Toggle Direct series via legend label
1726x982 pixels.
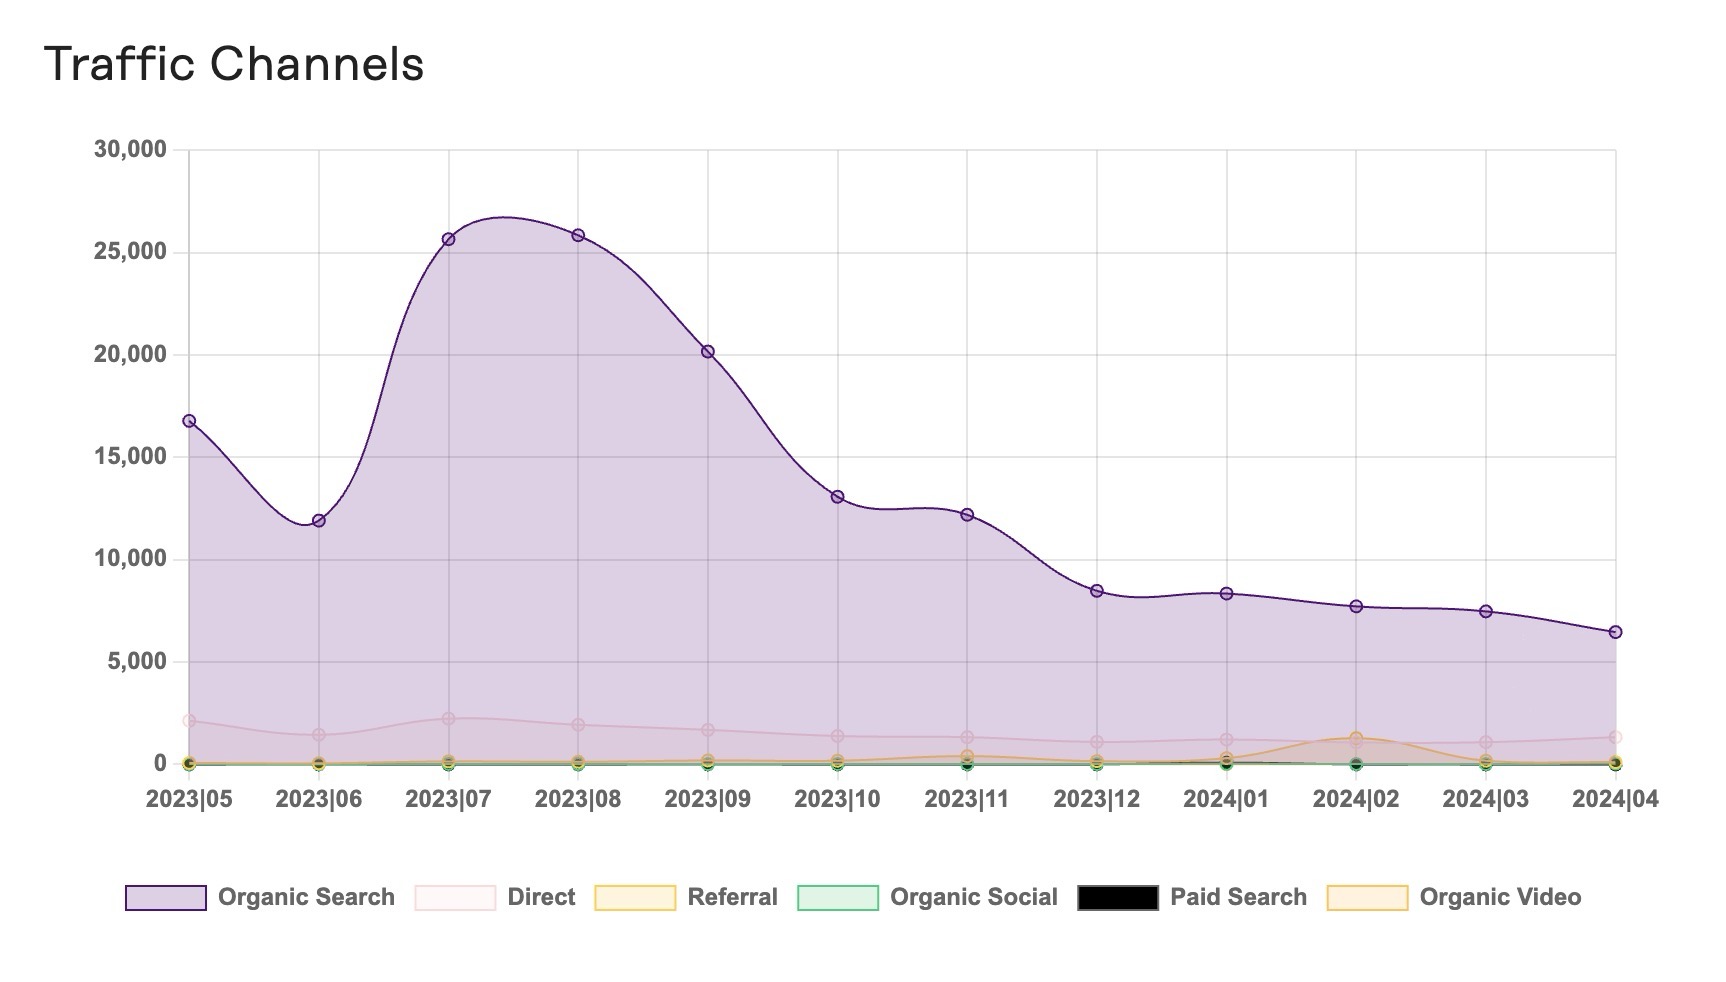[x=541, y=897]
